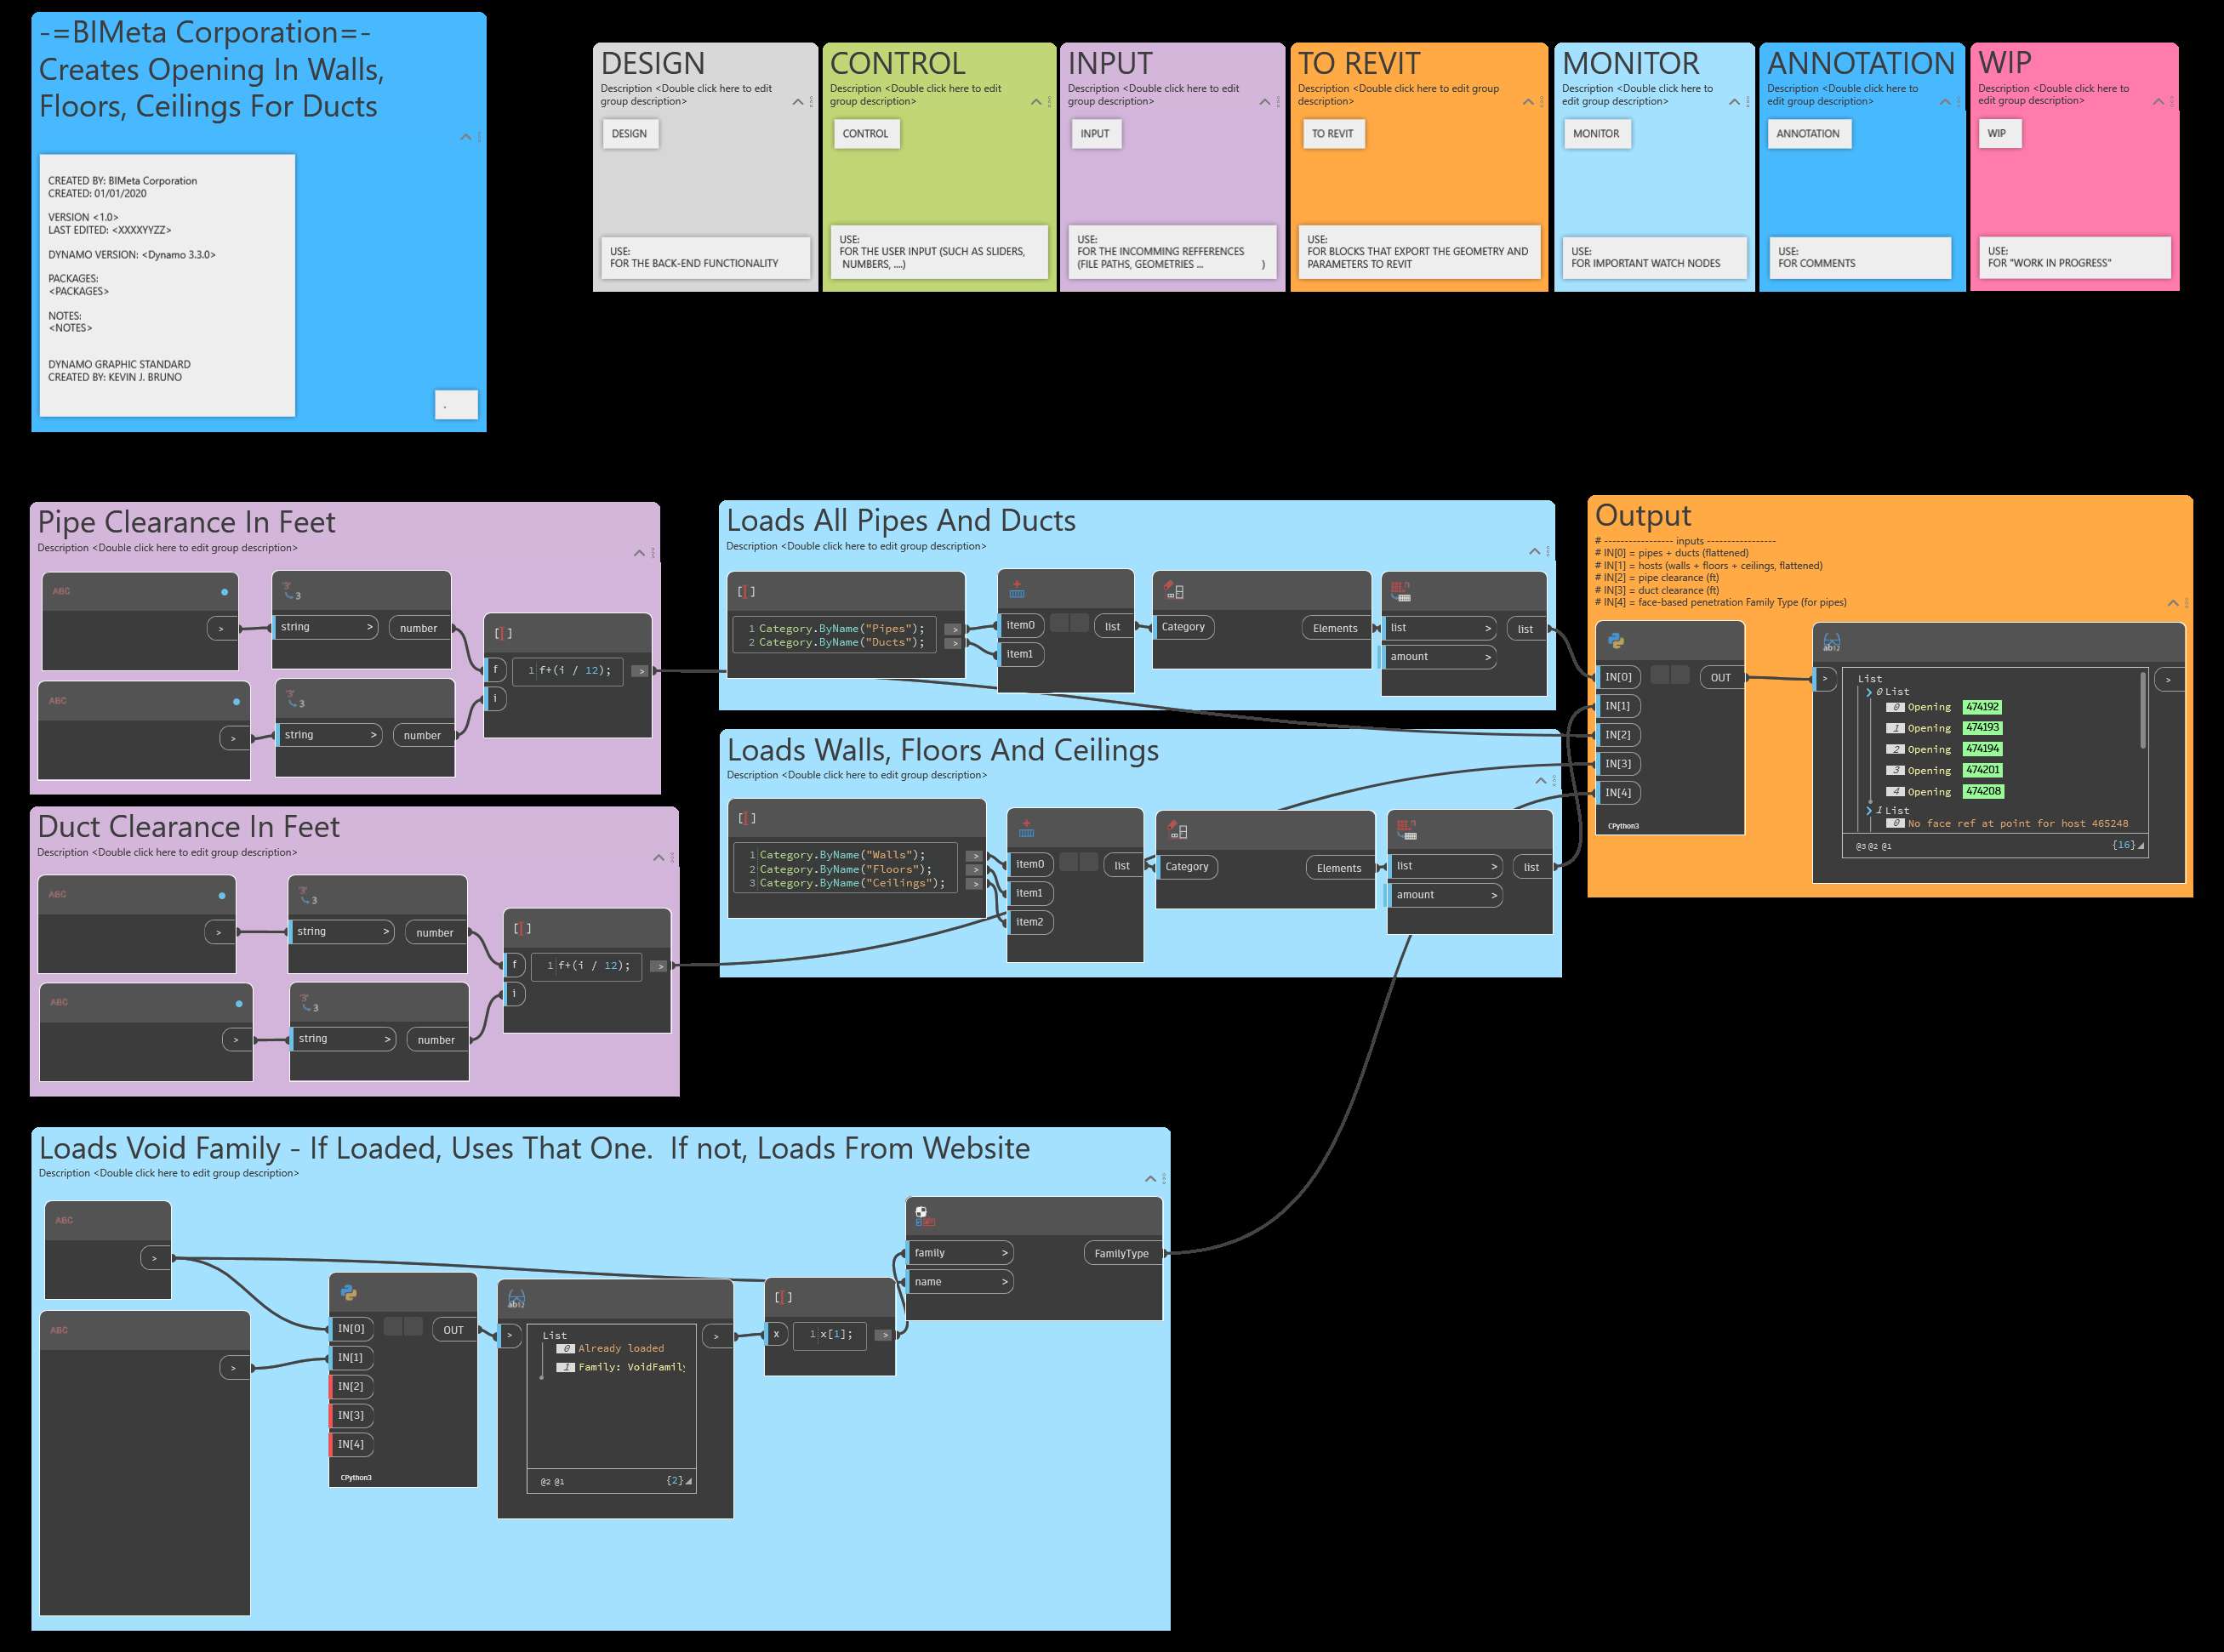Collapse the Output group with its chevron
Image resolution: width=2224 pixels, height=1652 pixels.
tap(2172, 603)
